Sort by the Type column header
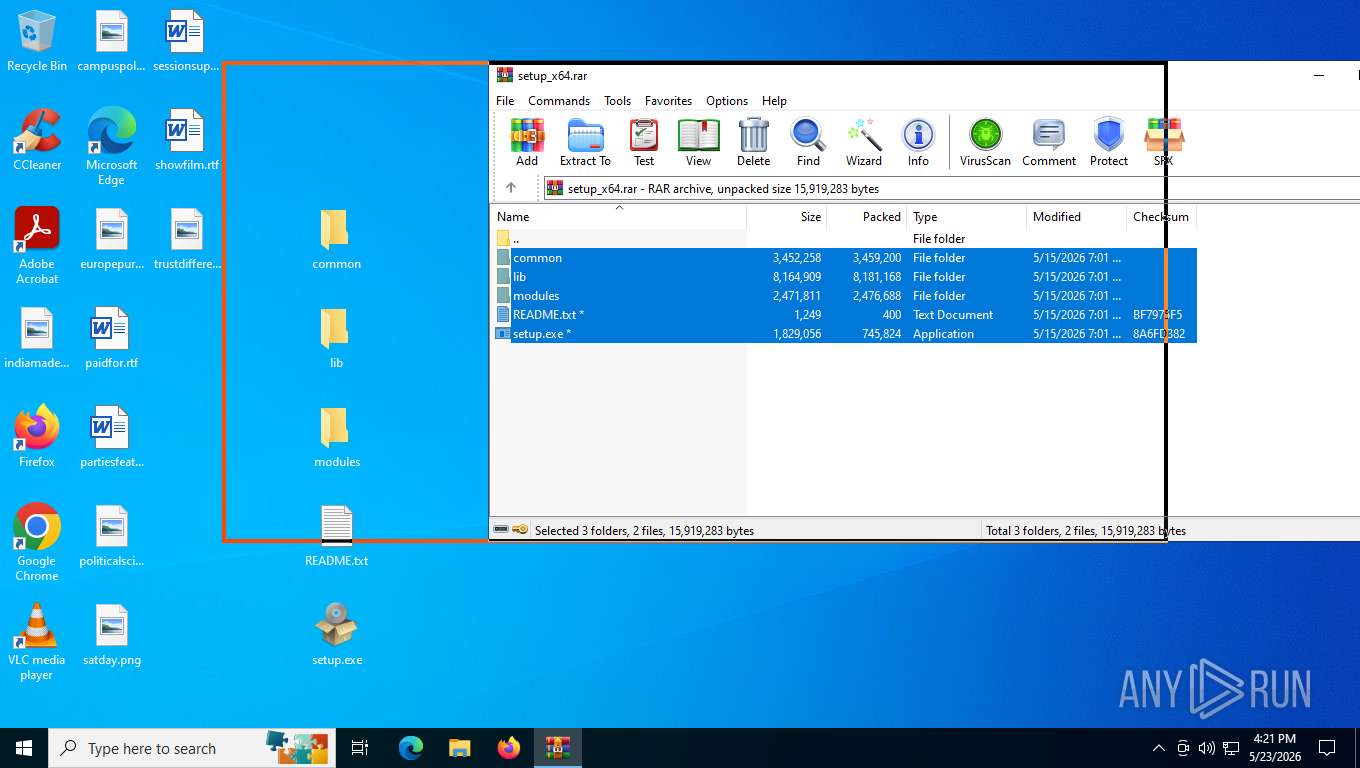The image size is (1360, 768). (x=967, y=217)
